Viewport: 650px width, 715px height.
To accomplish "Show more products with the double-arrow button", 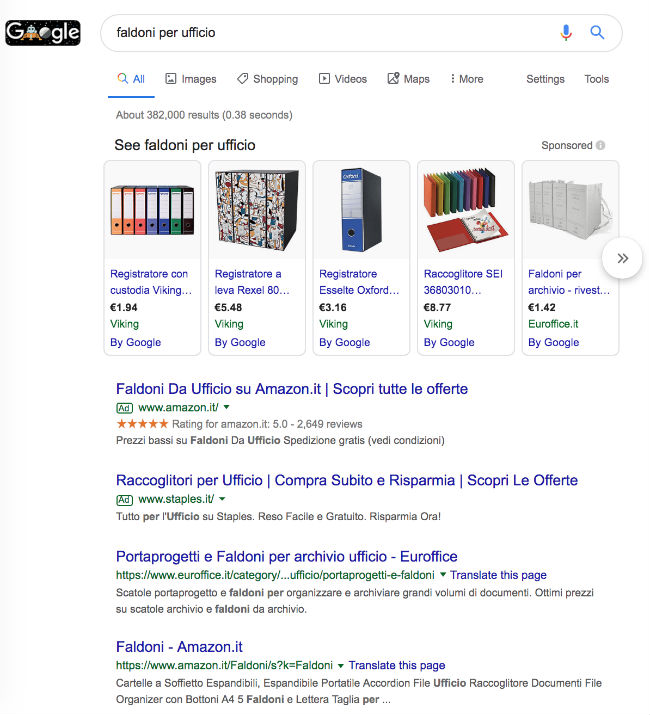I will [x=622, y=258].
